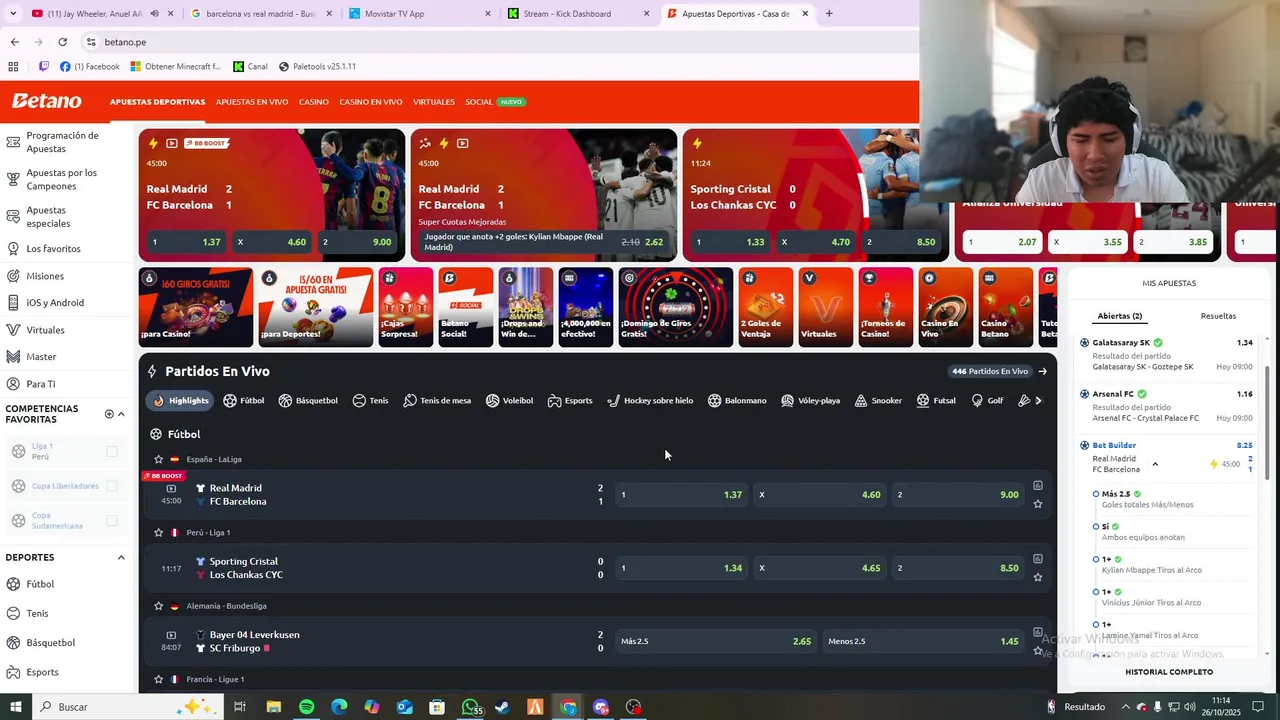Reload the browser page
1280x720 pixels.
(62, 42)
